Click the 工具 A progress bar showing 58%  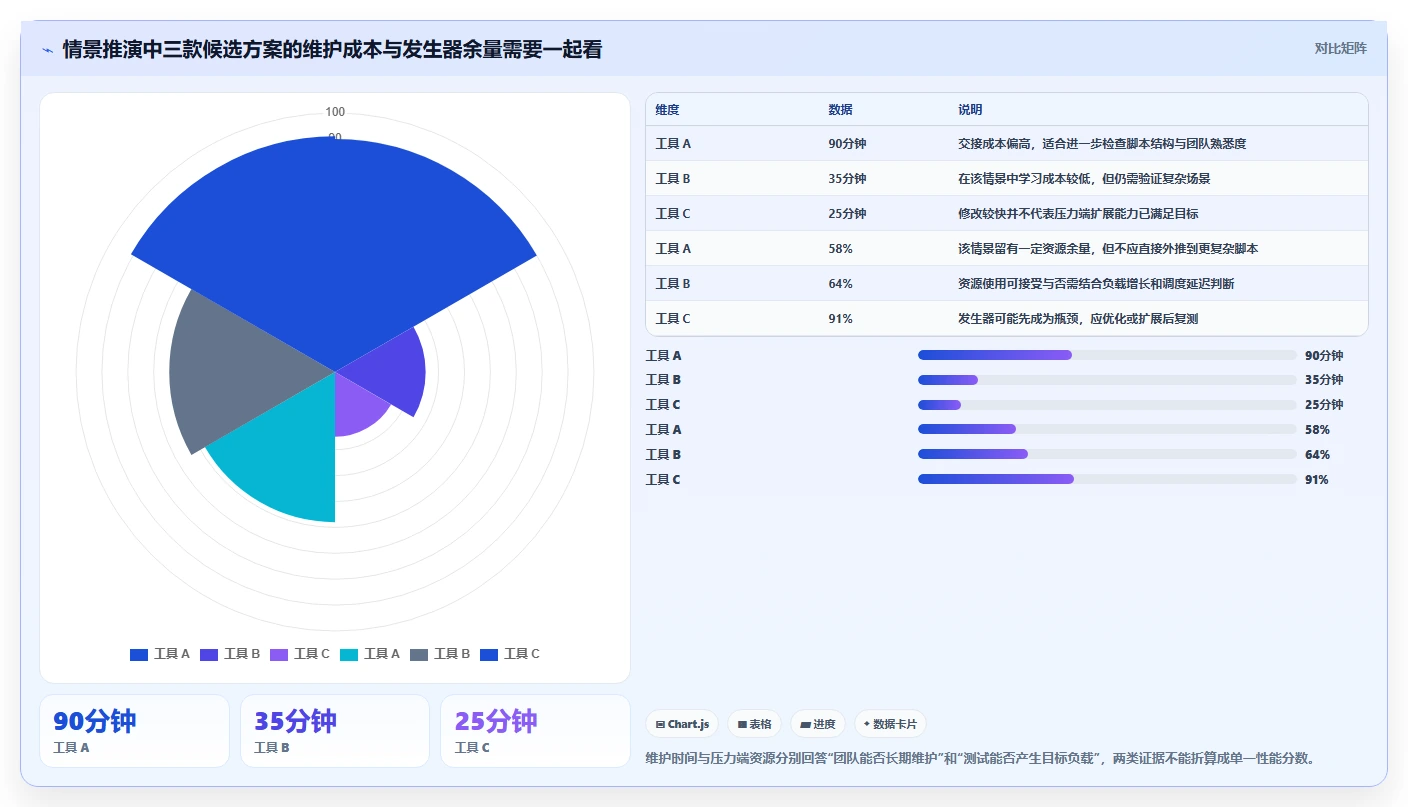point(1107,430)
